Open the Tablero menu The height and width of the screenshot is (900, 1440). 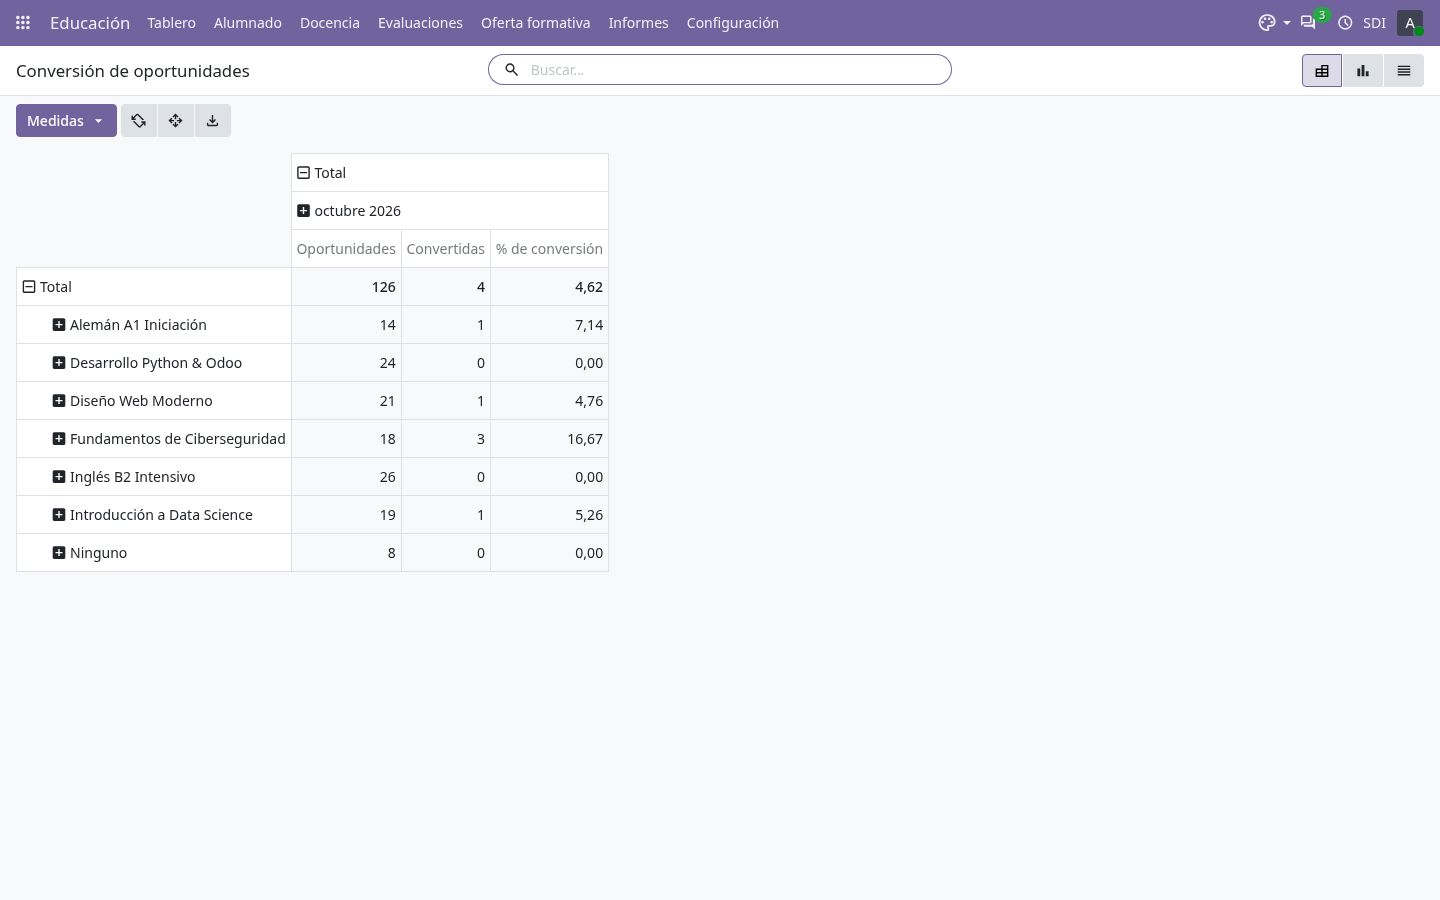coord(171,22)
